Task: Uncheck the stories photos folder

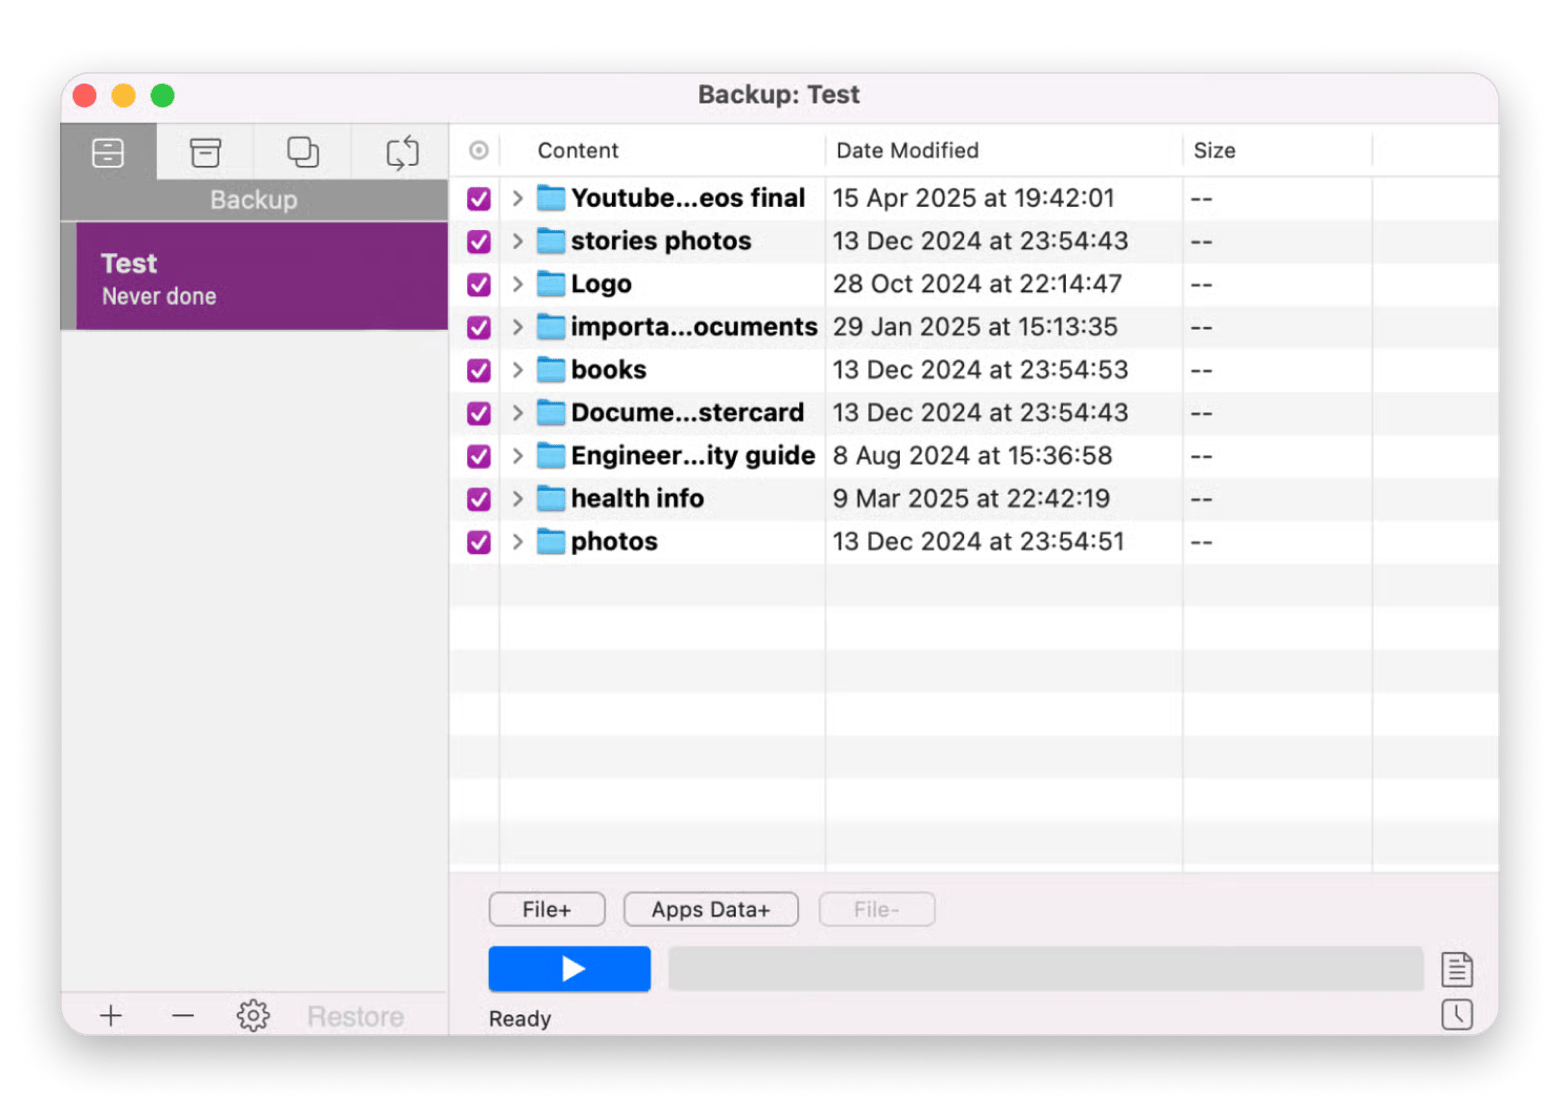Action: click(x=477, y=241)
